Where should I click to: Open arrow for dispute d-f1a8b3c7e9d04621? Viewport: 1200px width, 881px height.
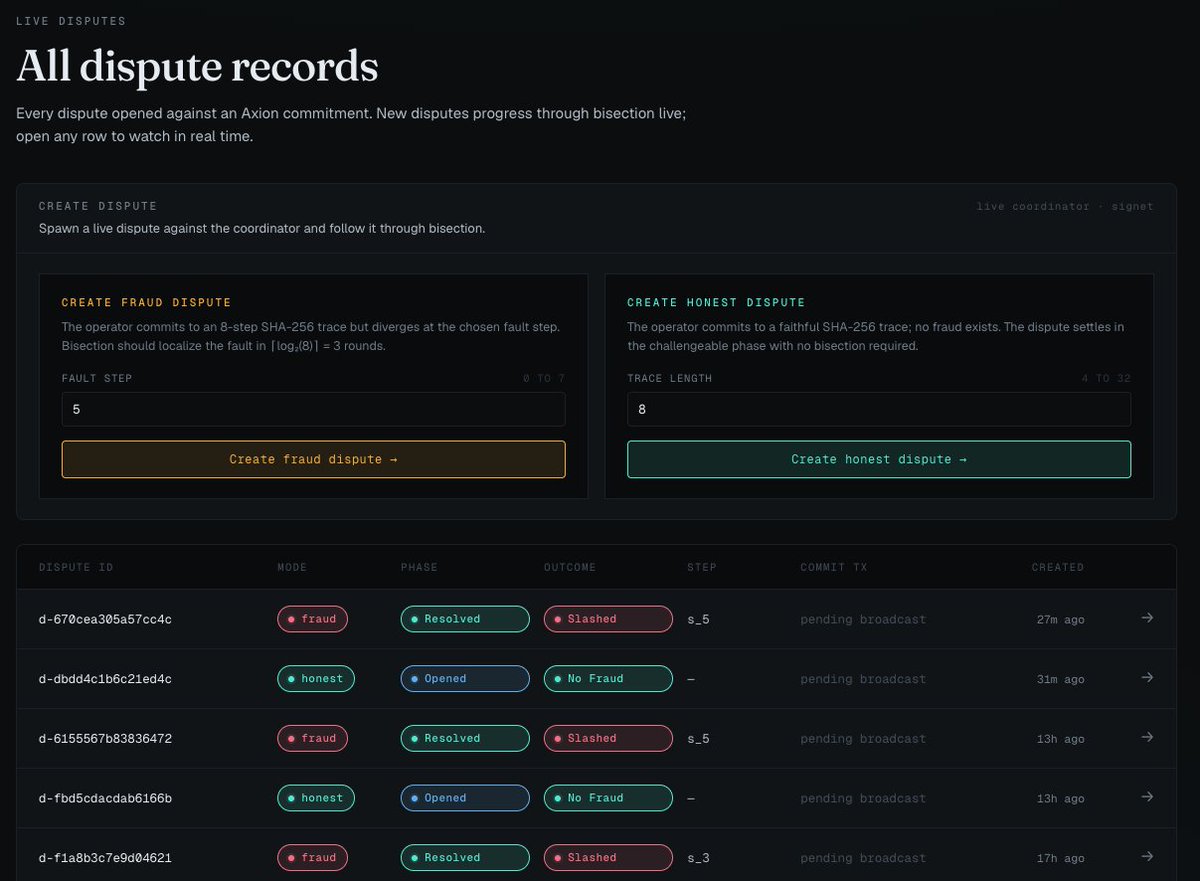coord(1147,857)
